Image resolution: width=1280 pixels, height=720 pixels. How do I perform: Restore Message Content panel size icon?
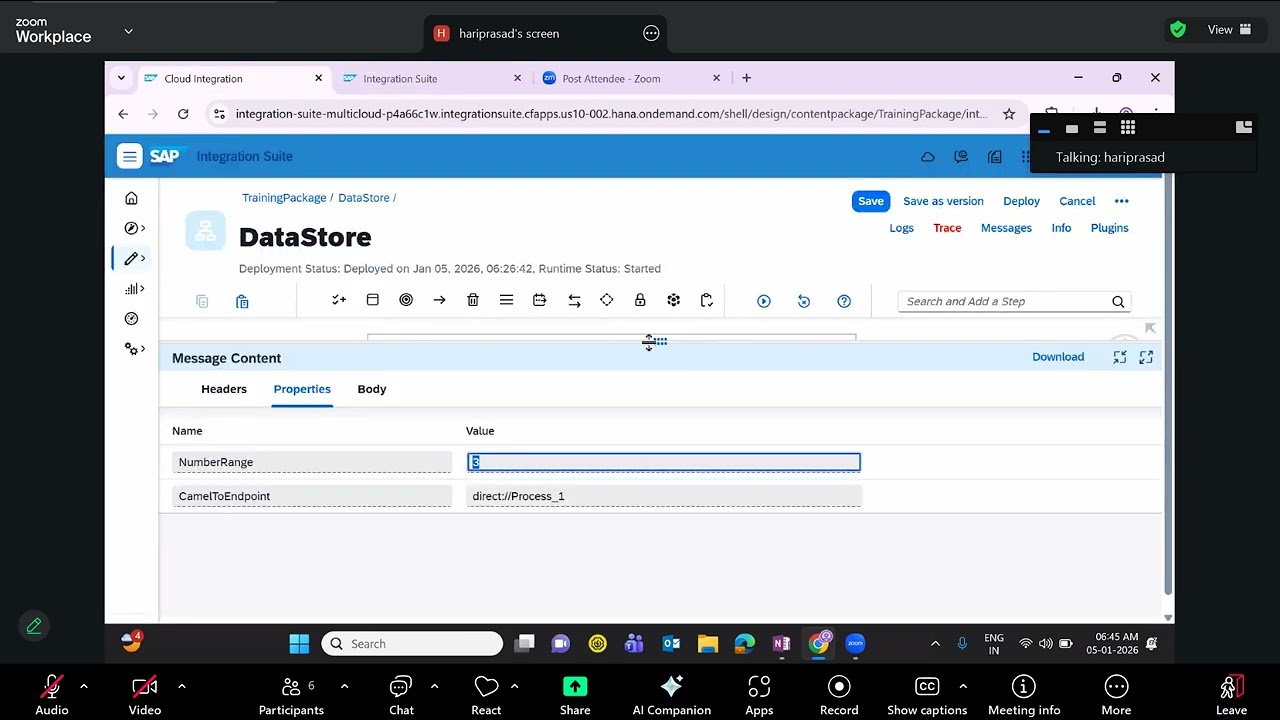coord(1120,357)
